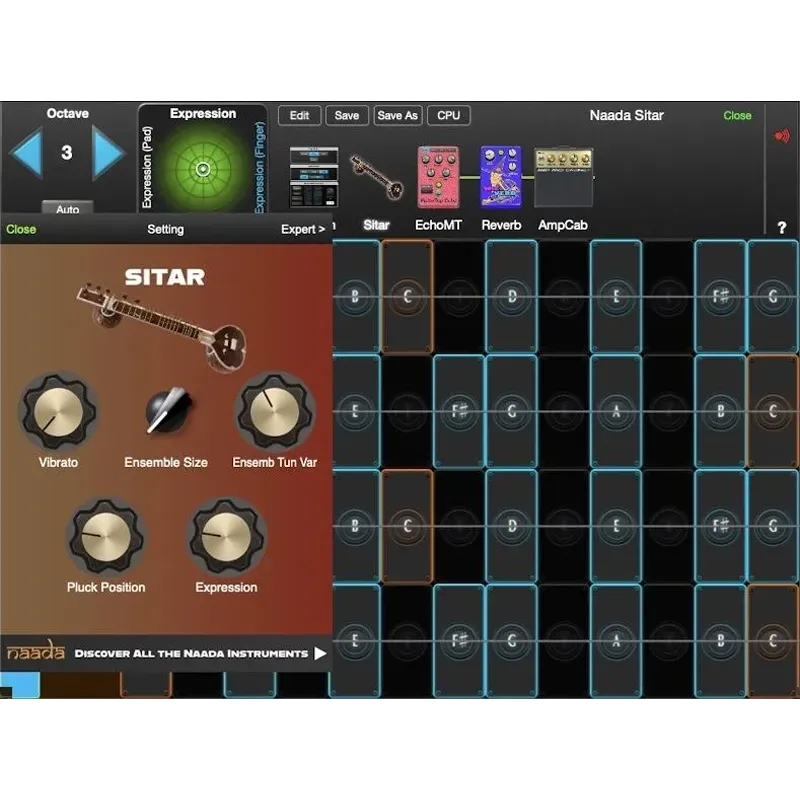The width and height of the screenshot is (800, 800).
Task: Click the Edit button
Action: click(299, 115)
